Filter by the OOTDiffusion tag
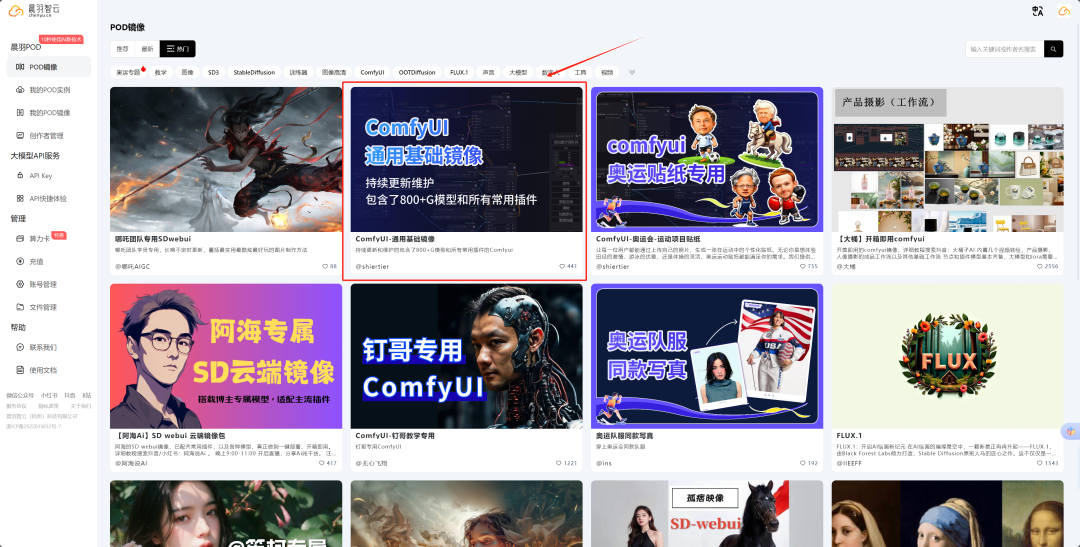 coord(417,72)
